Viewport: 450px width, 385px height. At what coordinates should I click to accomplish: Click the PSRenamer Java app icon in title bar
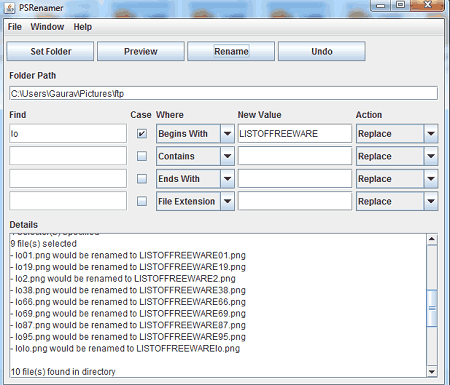pyautogui.click(x=10, y=8)
